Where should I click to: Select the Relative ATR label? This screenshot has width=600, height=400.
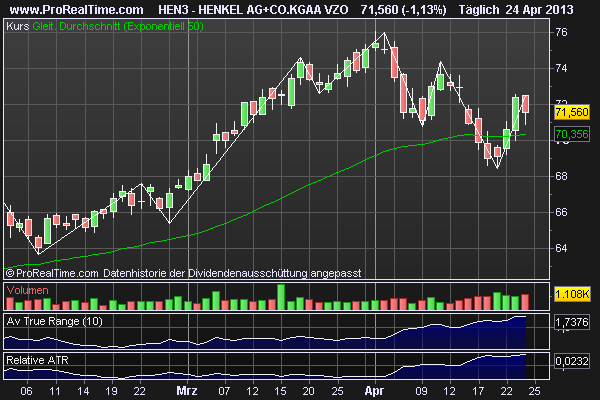[38, 360]
